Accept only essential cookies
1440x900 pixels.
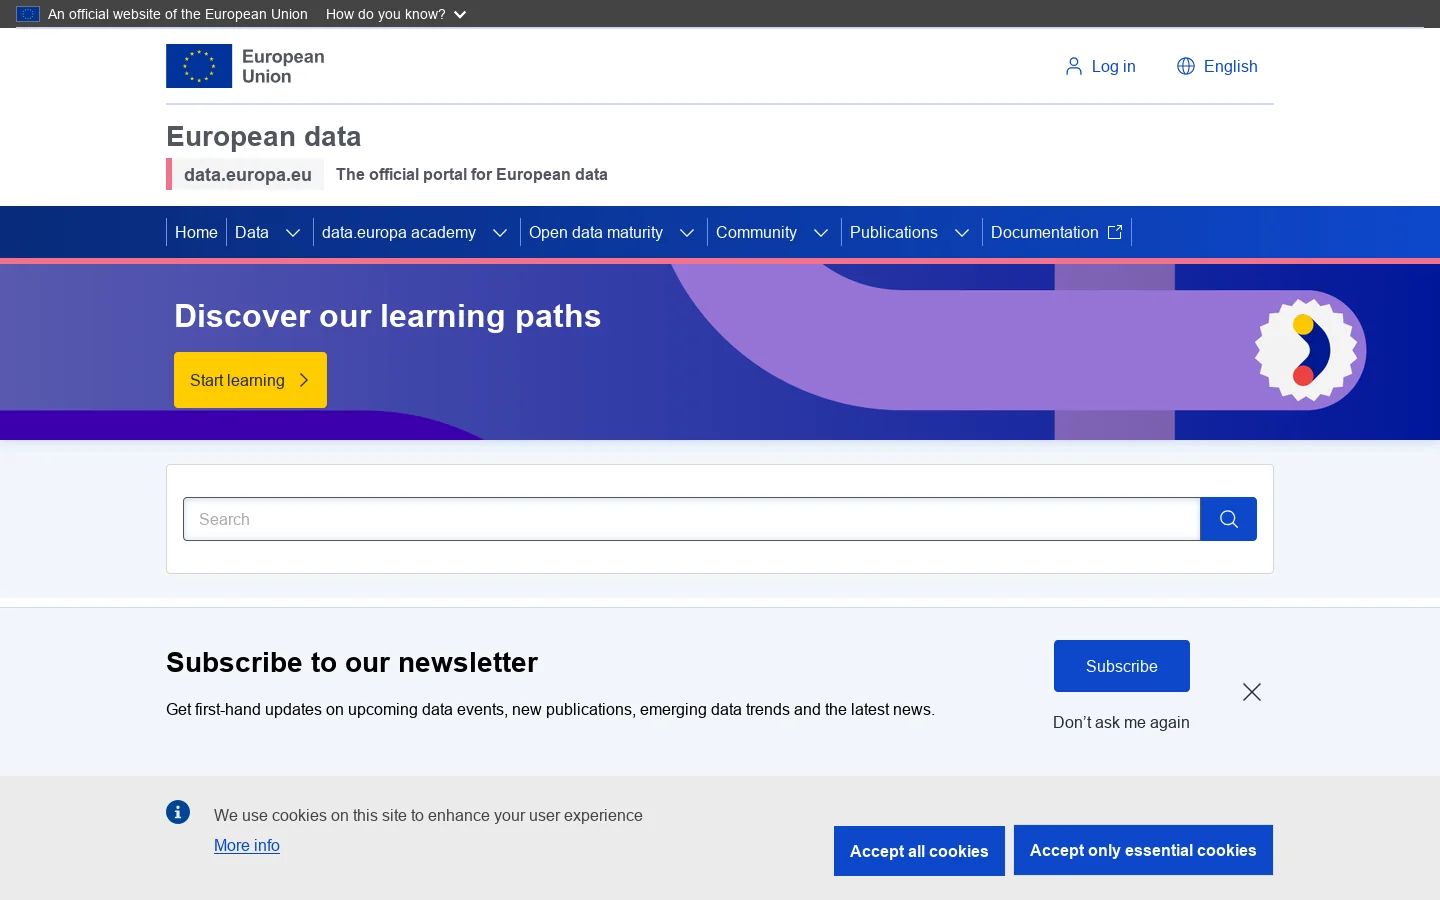pyautogui.click(x=1143, y=850)
